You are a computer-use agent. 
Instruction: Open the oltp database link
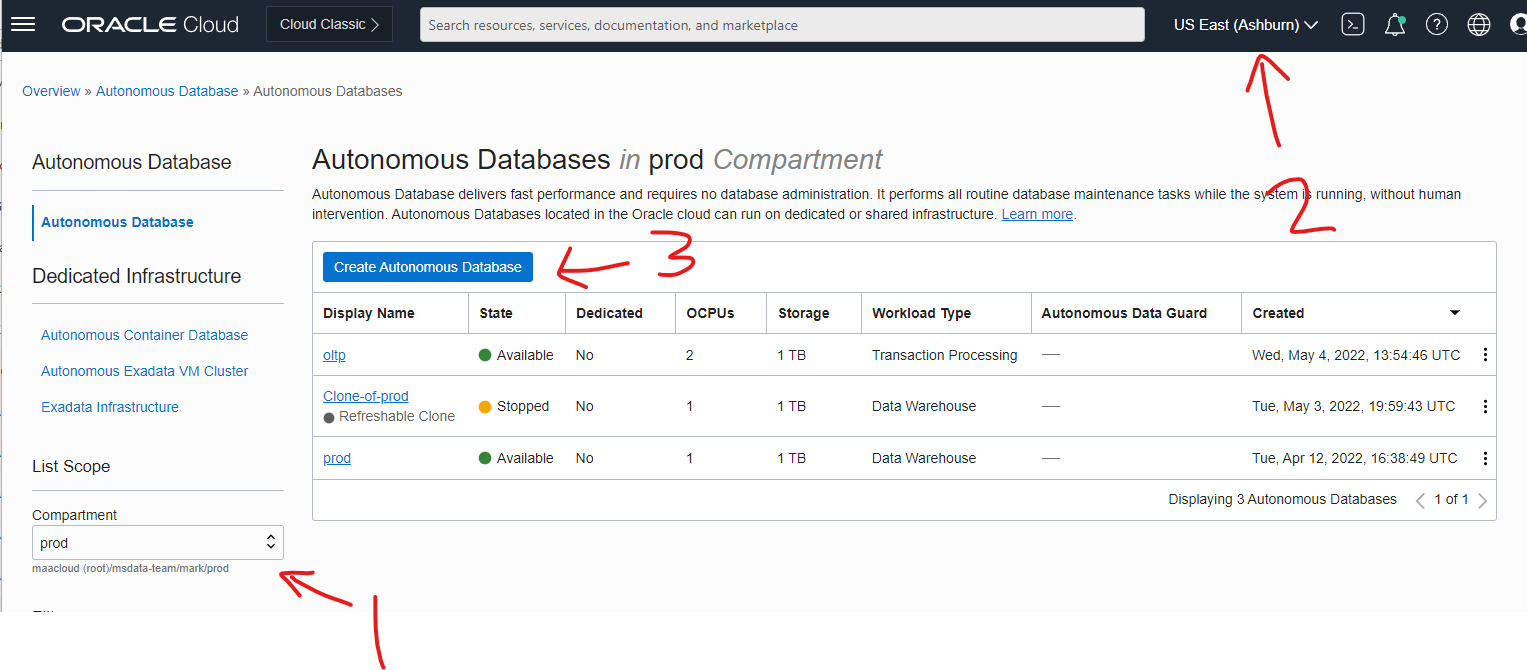(334, 355)
